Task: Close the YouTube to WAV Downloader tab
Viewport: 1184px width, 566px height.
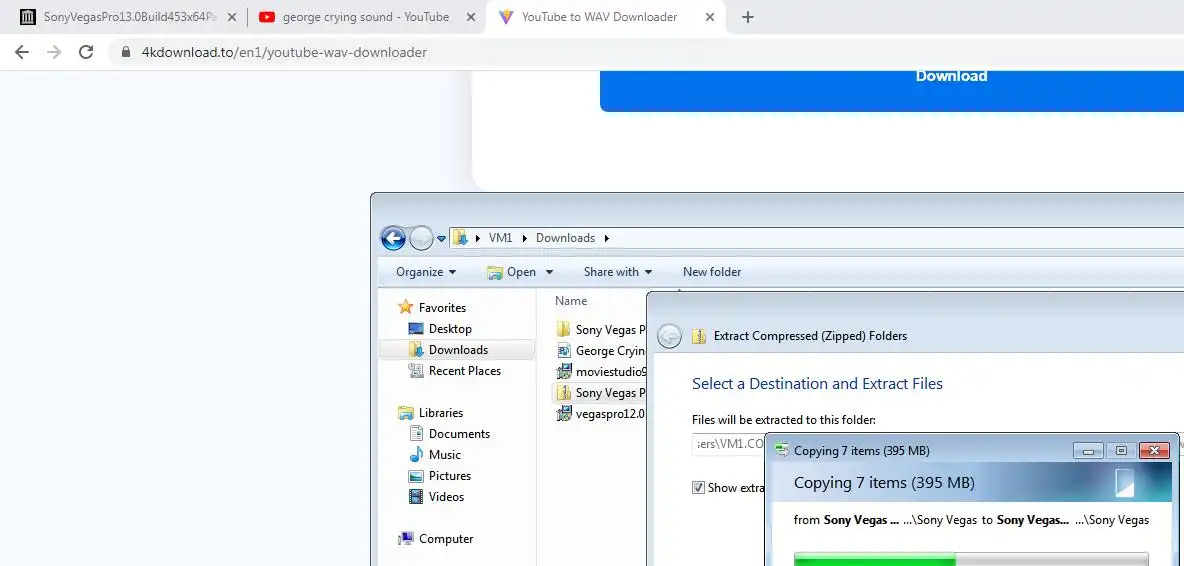Action: click(x=710, y=17)
